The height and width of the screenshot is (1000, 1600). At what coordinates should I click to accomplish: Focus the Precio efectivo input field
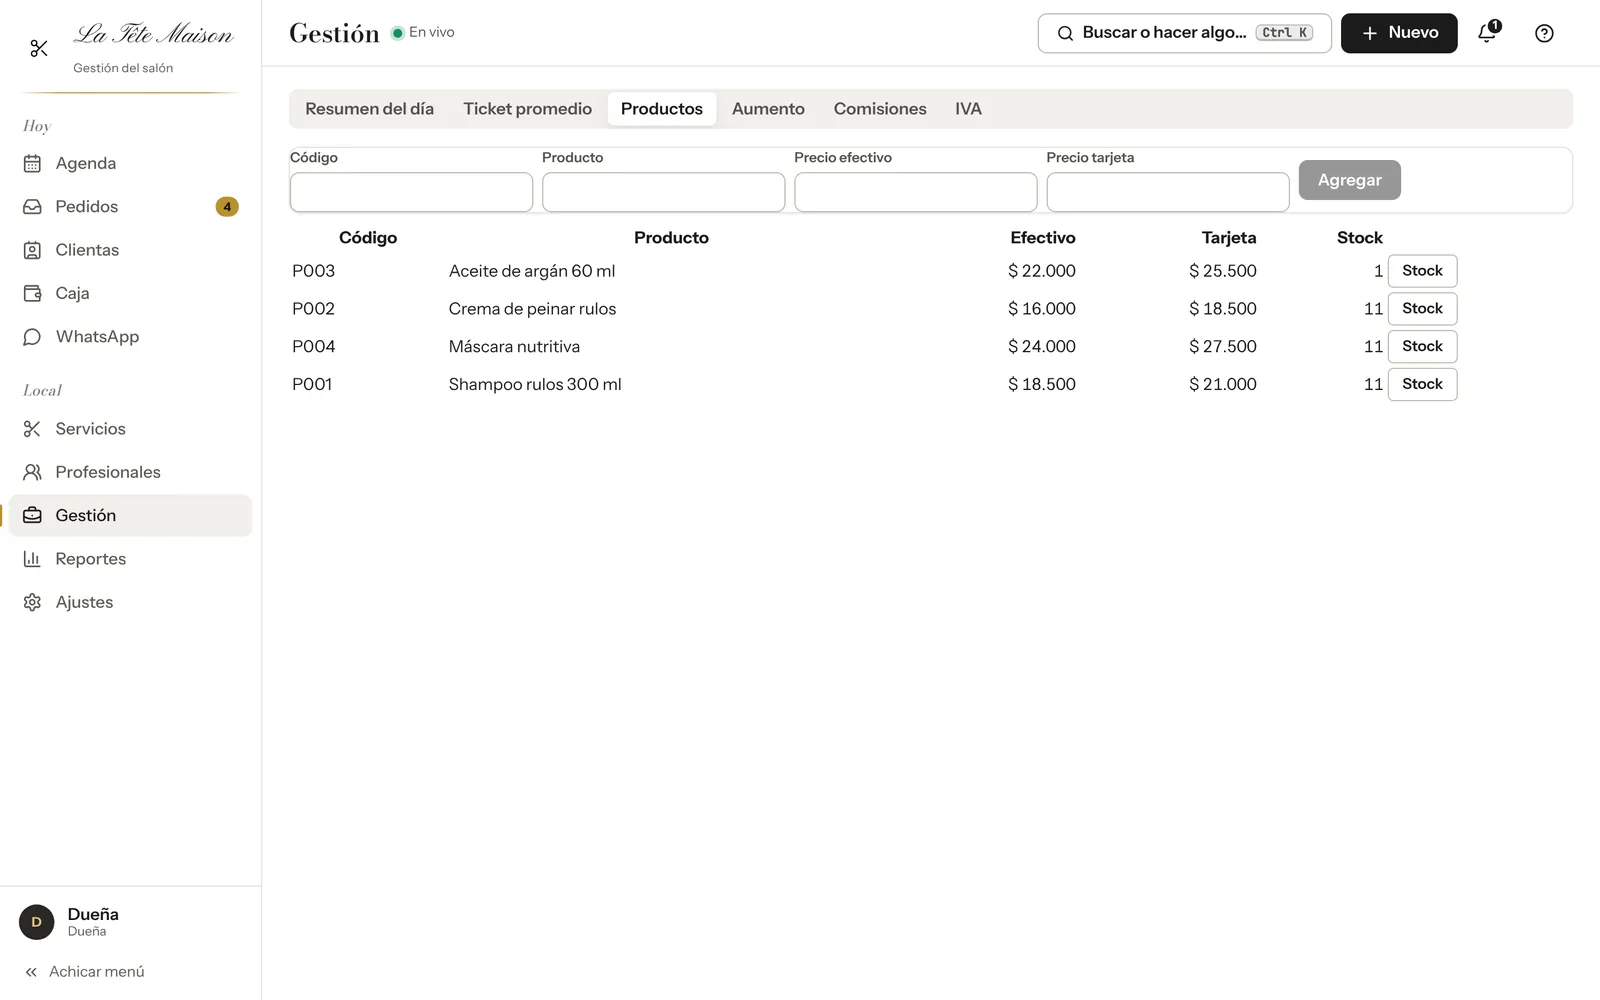(x=915, y=192)
